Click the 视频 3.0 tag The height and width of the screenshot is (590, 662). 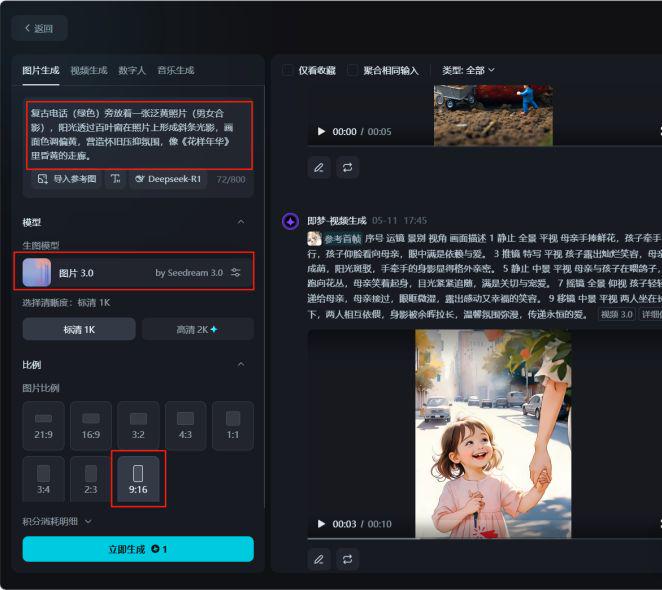[616, 314]
